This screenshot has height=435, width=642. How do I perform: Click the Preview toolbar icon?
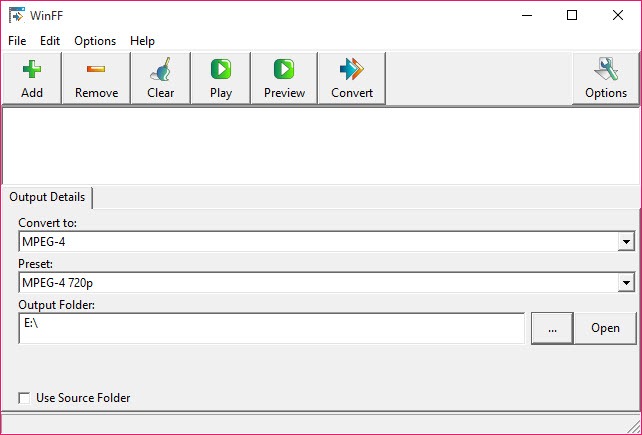284,70
